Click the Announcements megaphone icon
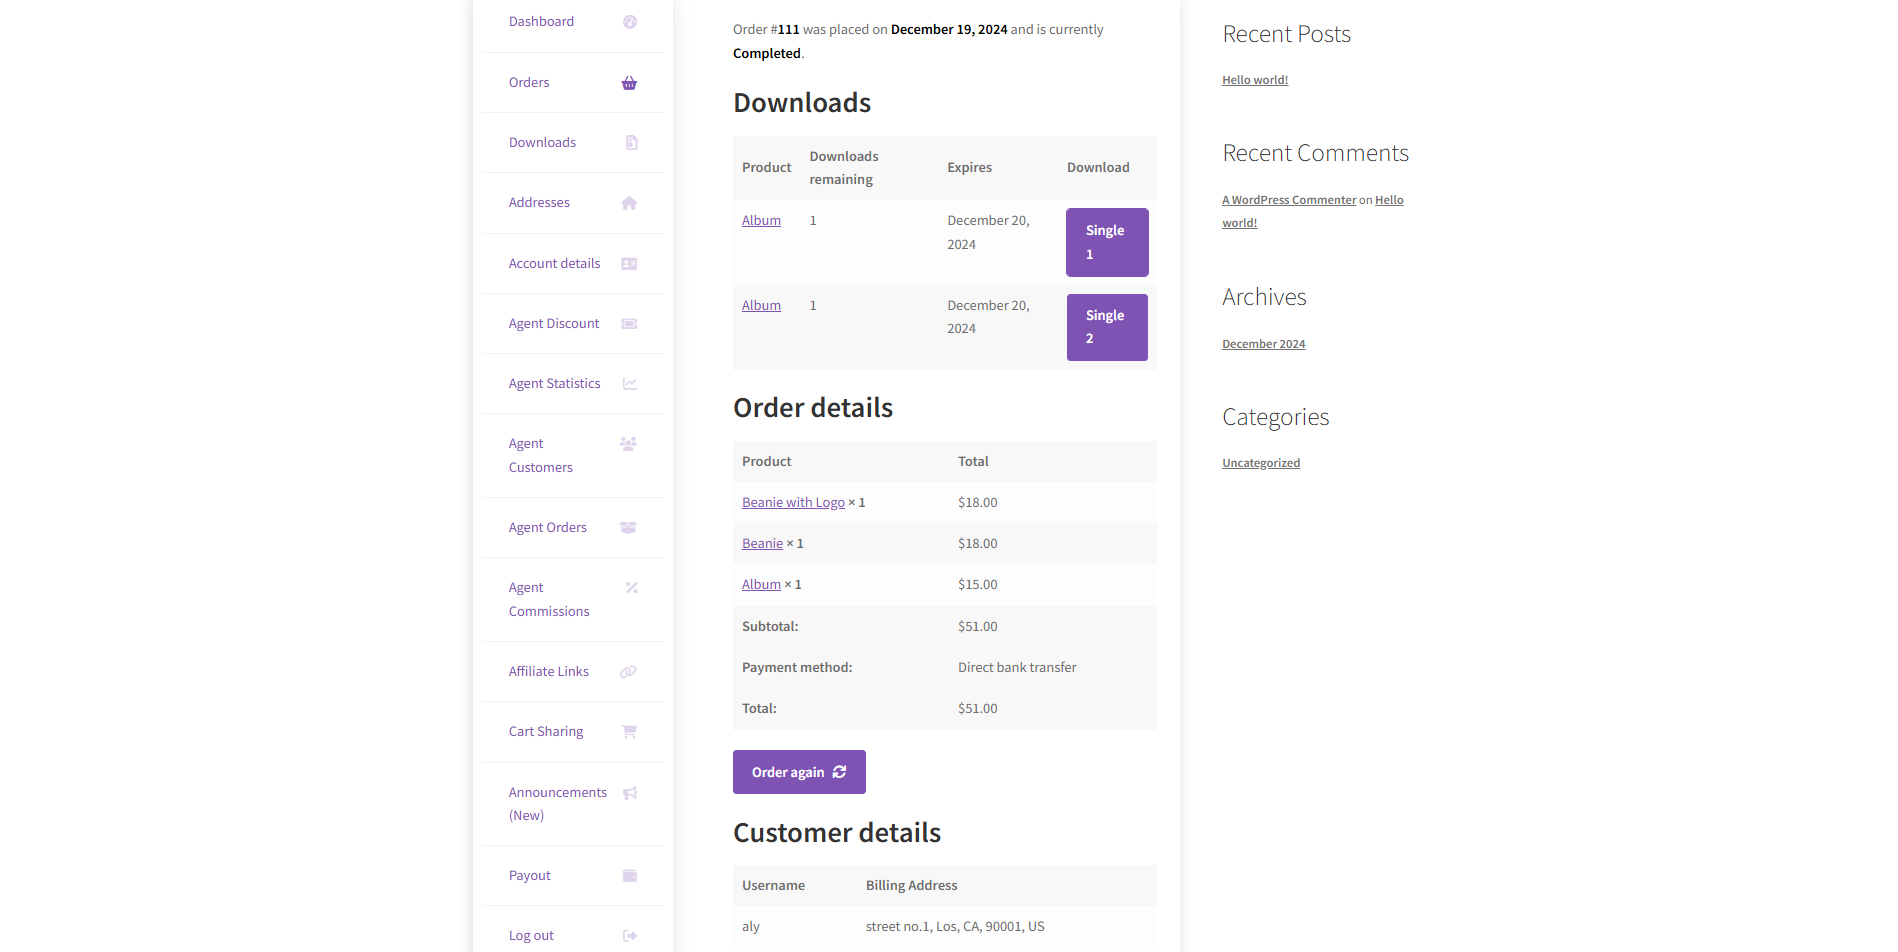This screenshot has width=1898, height=952. (x=629, y=793)
